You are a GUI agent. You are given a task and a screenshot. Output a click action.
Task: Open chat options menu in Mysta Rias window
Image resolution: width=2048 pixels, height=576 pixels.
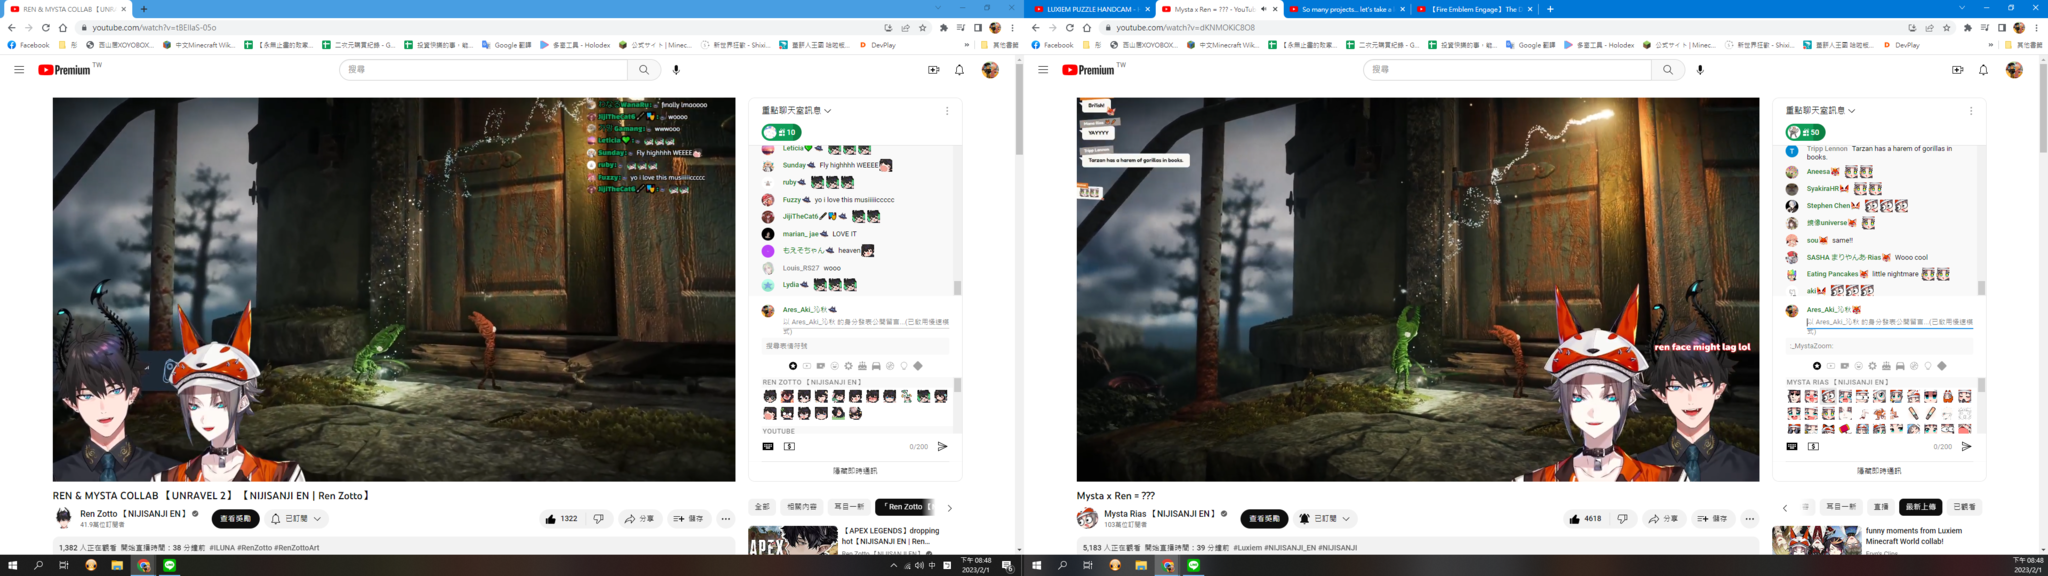point(1971,111)
